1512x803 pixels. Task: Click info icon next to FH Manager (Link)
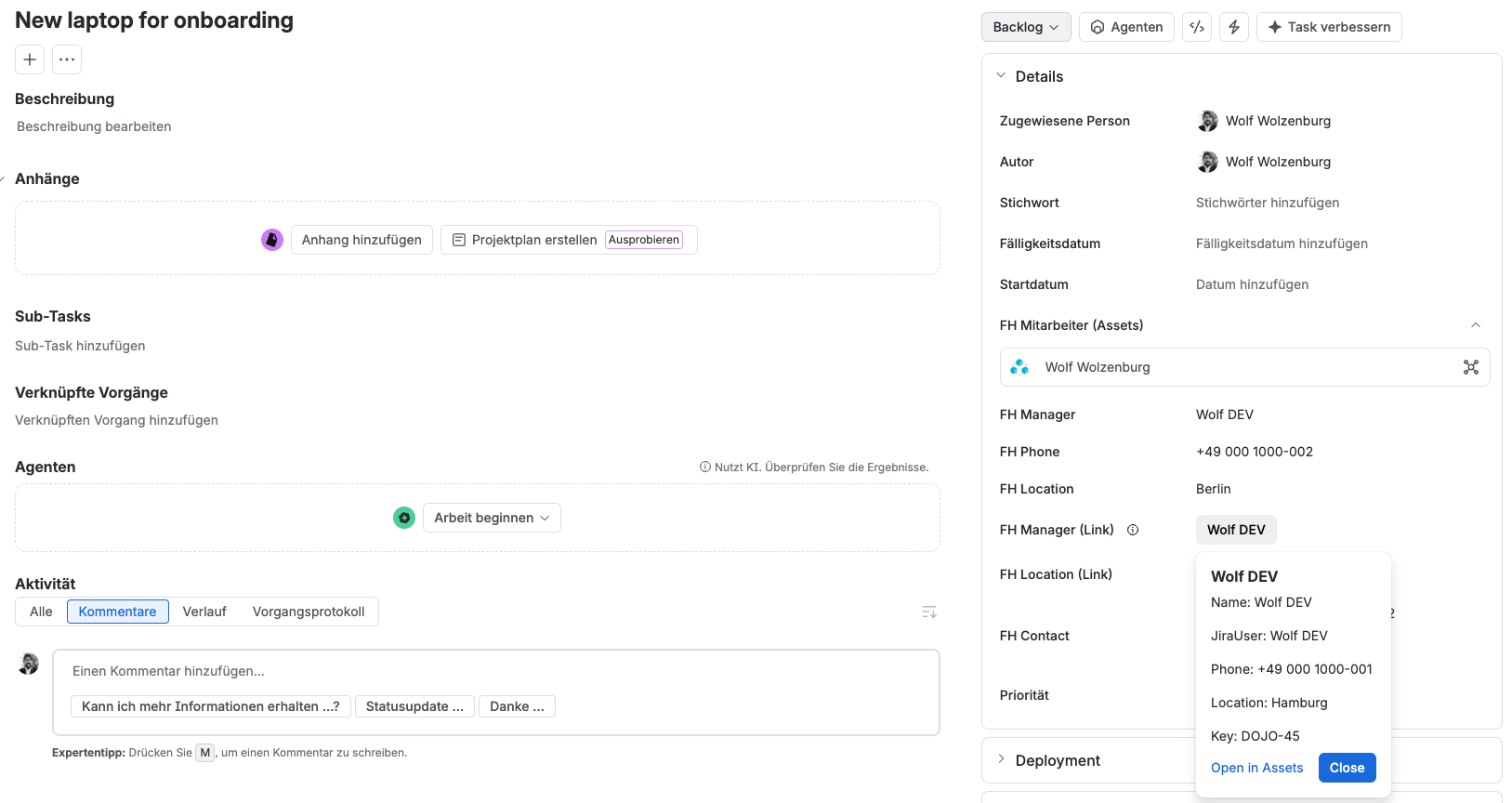[1133, 530]
